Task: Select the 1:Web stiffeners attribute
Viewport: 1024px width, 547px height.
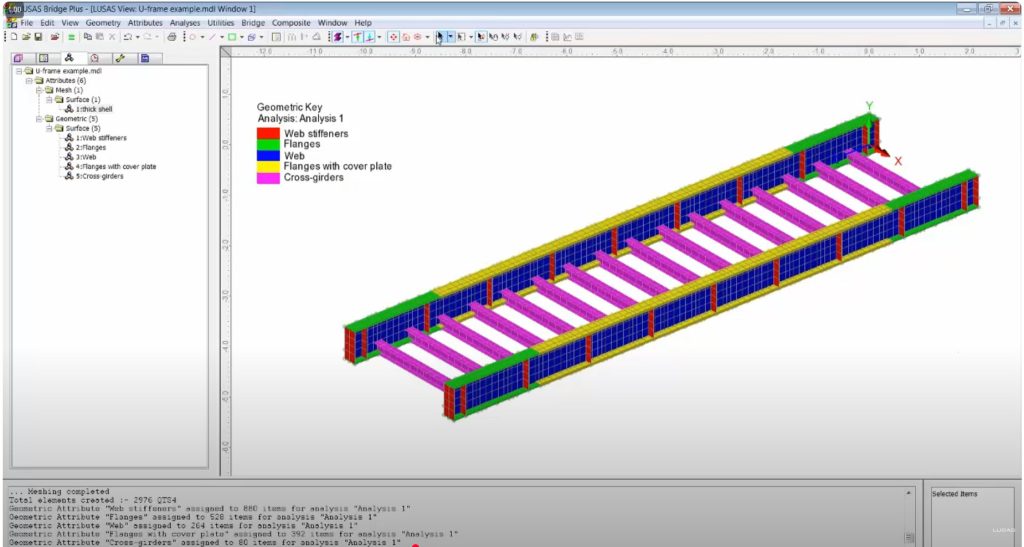Action: pyautogui.click(x=100, y=138)
